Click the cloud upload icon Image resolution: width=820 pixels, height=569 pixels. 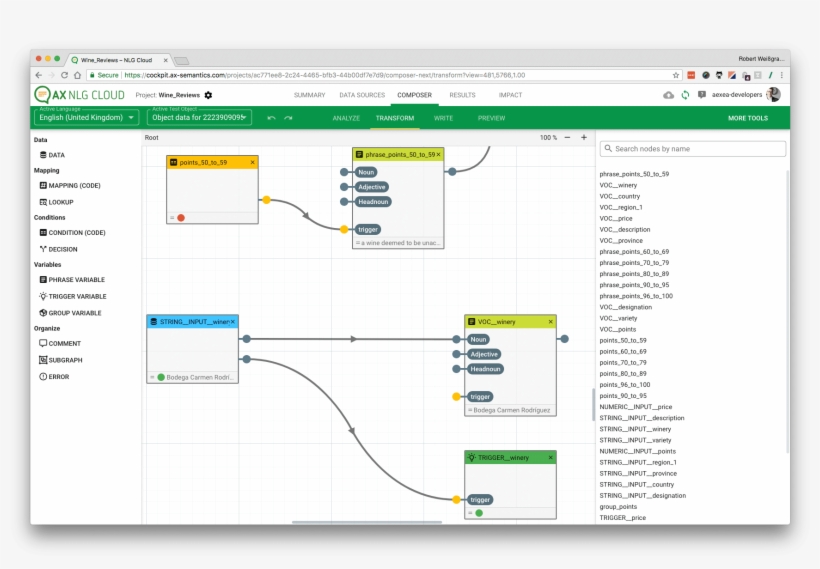(x=668, y=95)
